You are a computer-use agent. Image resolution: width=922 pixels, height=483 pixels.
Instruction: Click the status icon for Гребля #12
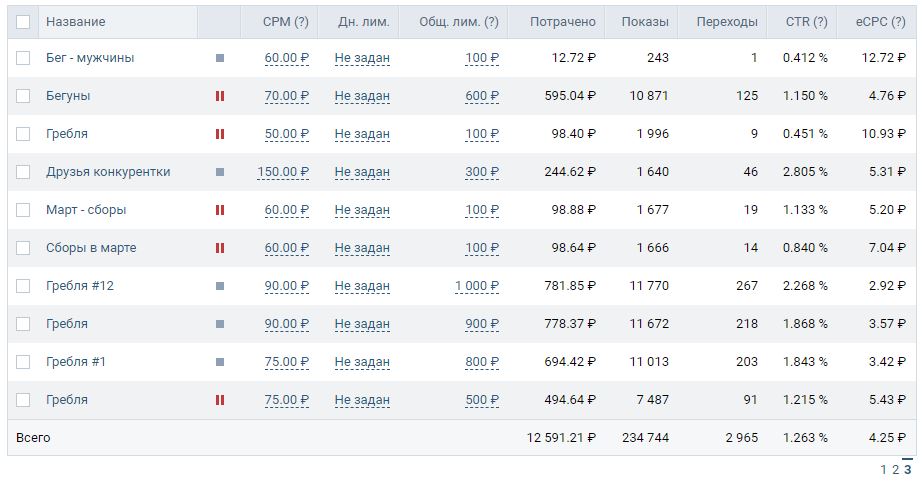pos(220,286)
